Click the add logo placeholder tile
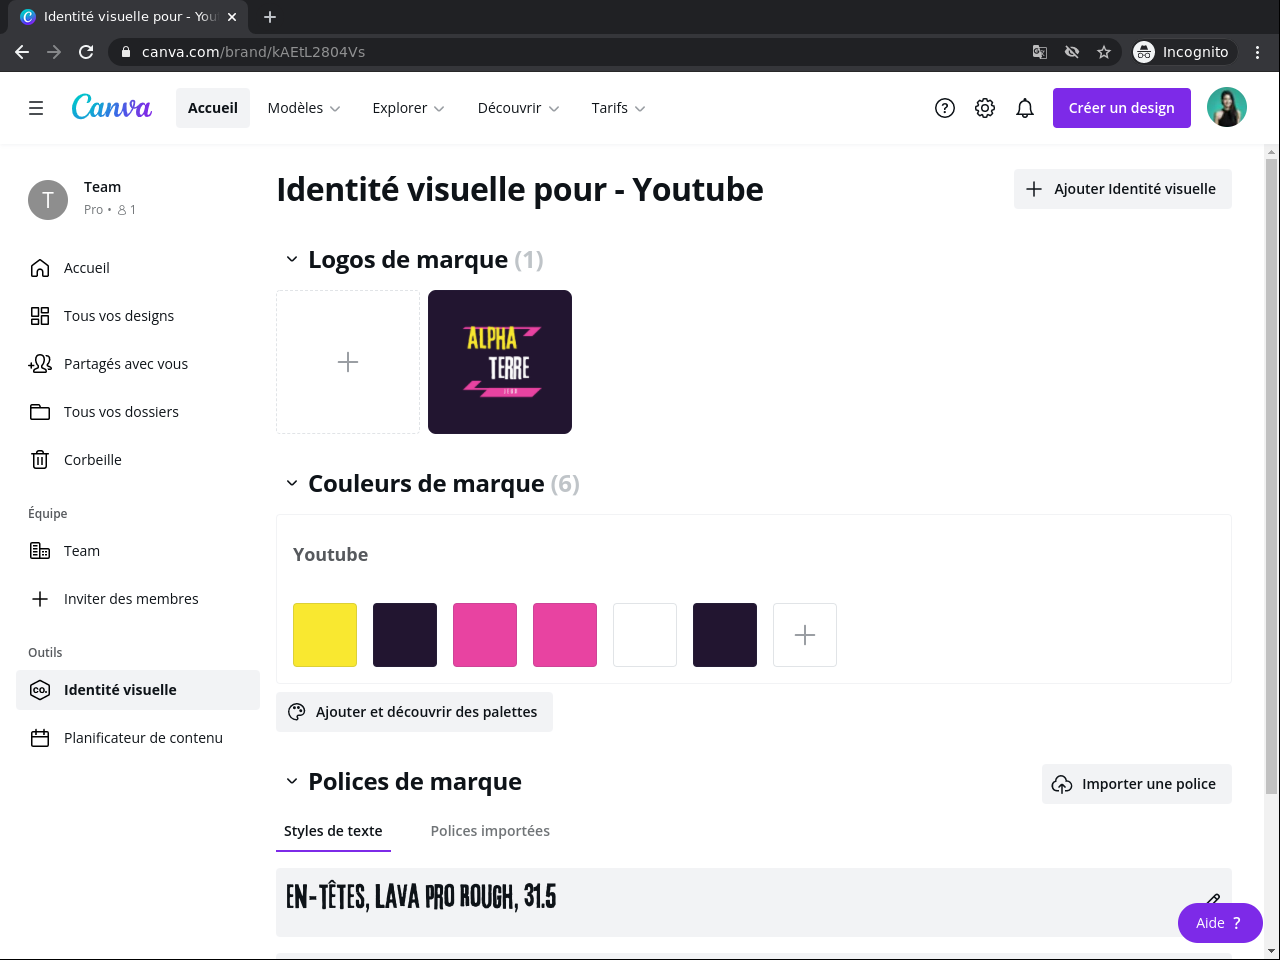The height and width of the screenshot is (960, 1280). coord(348,362)
